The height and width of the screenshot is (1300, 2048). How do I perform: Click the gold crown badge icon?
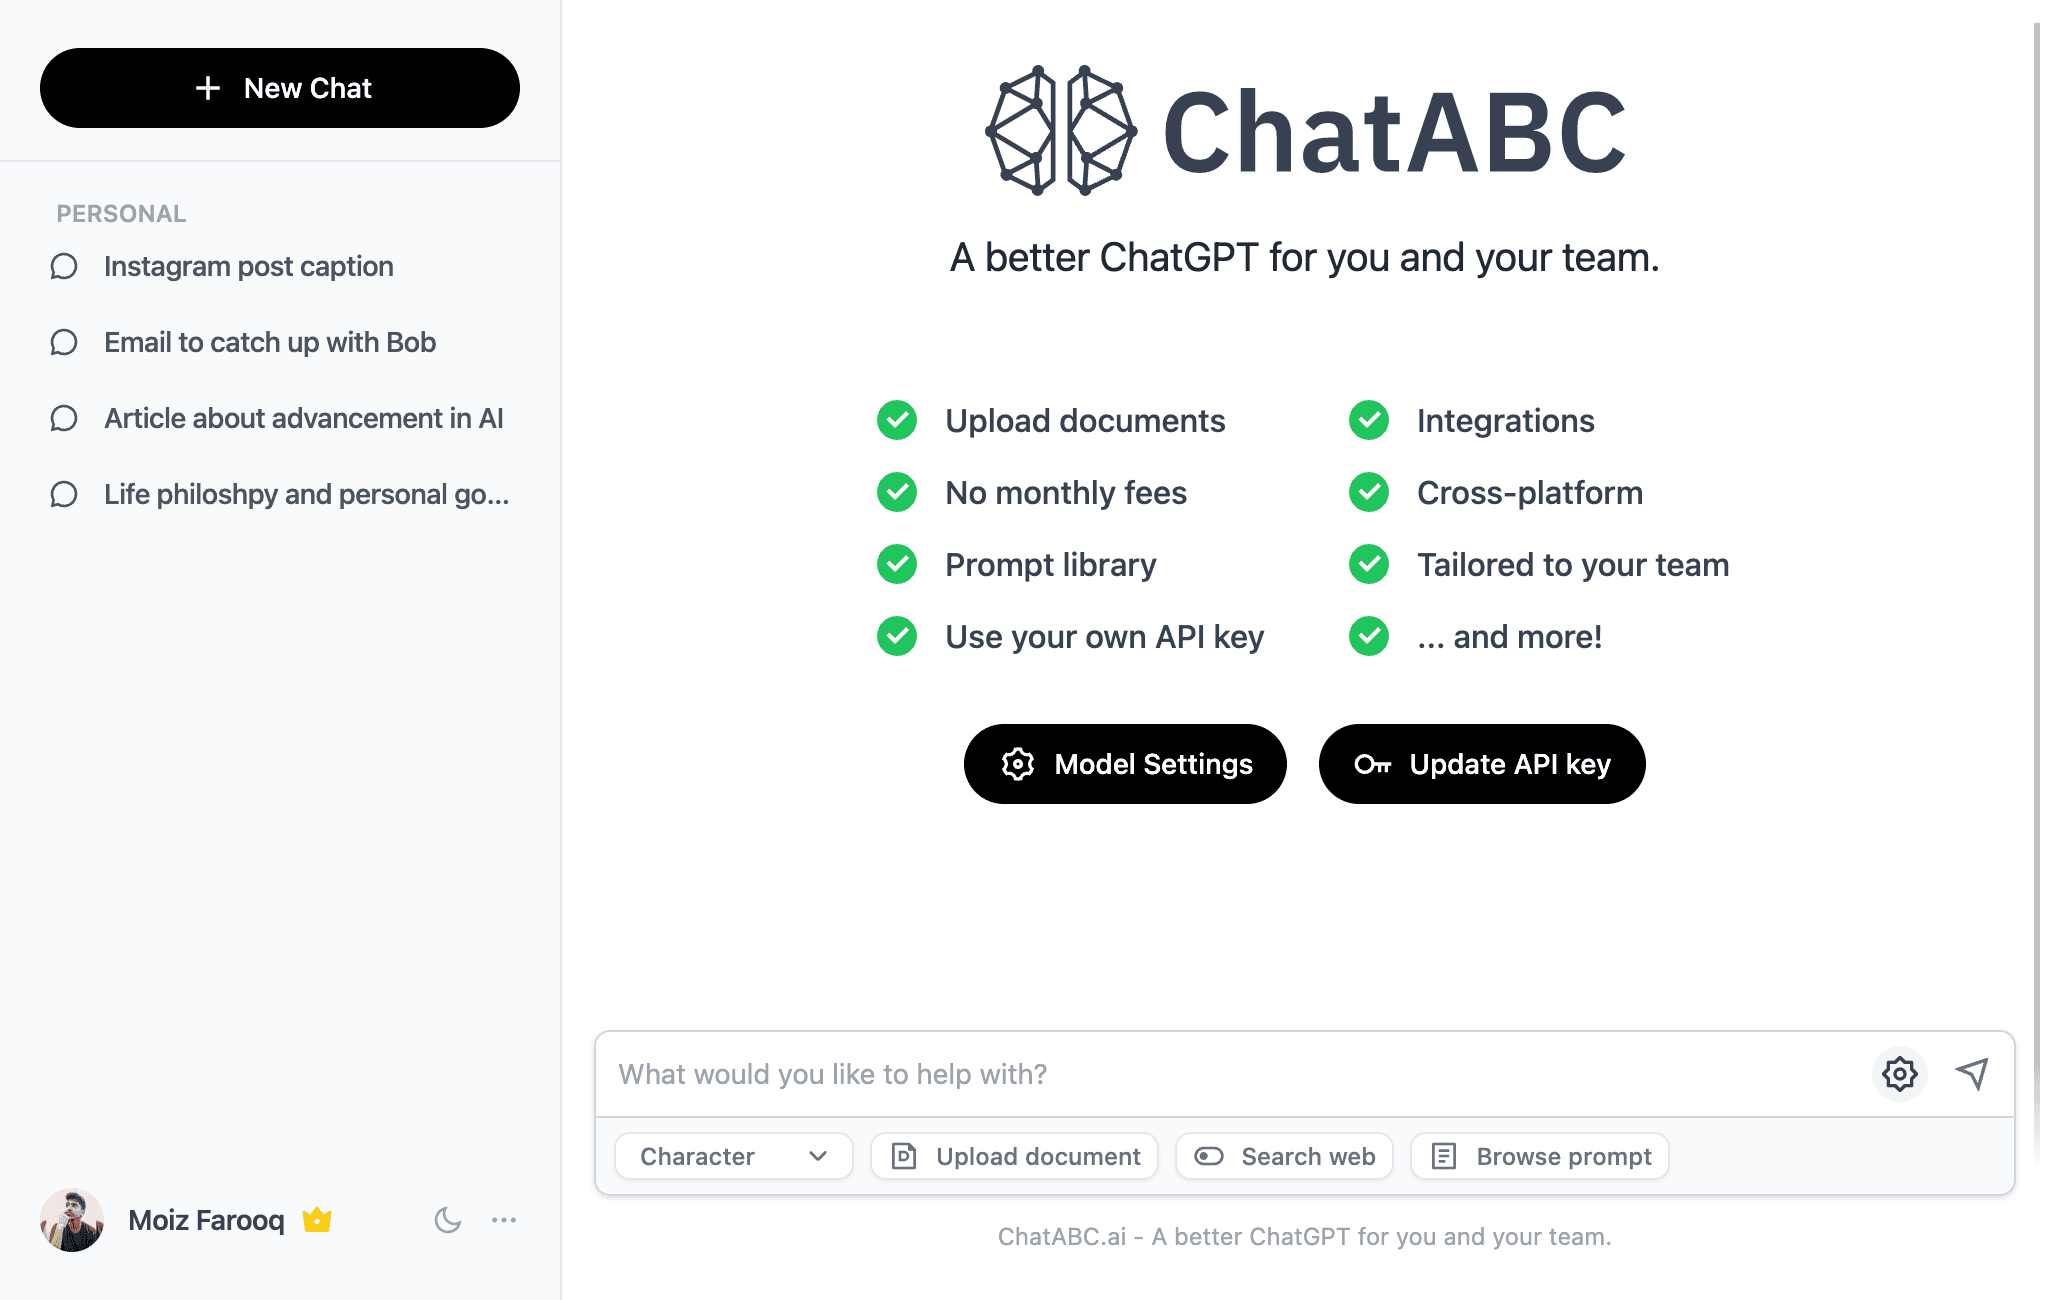point(317,1220)
